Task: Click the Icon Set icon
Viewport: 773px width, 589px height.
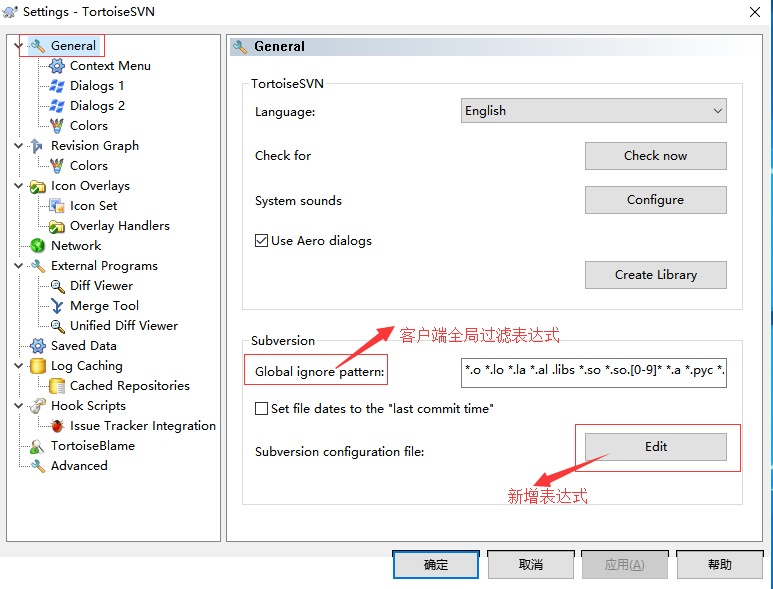Action: 57,206
